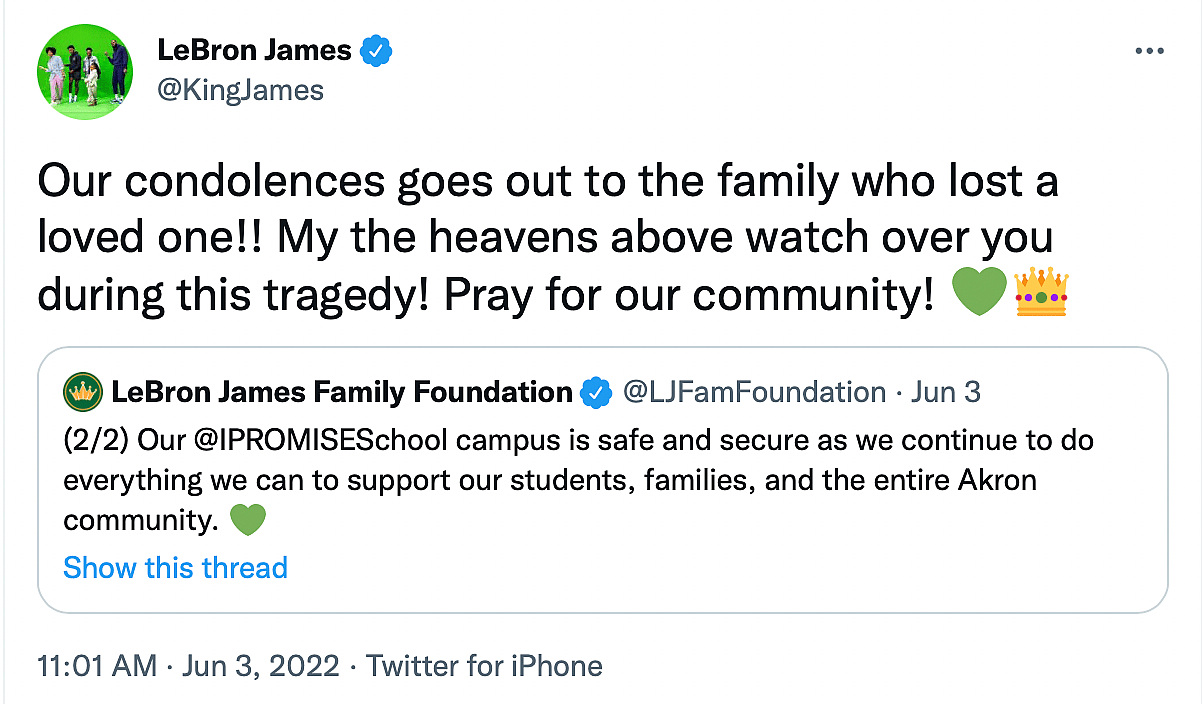
Task: Click the Foundation's verified checkmark badge
Action: coord(596,392)
